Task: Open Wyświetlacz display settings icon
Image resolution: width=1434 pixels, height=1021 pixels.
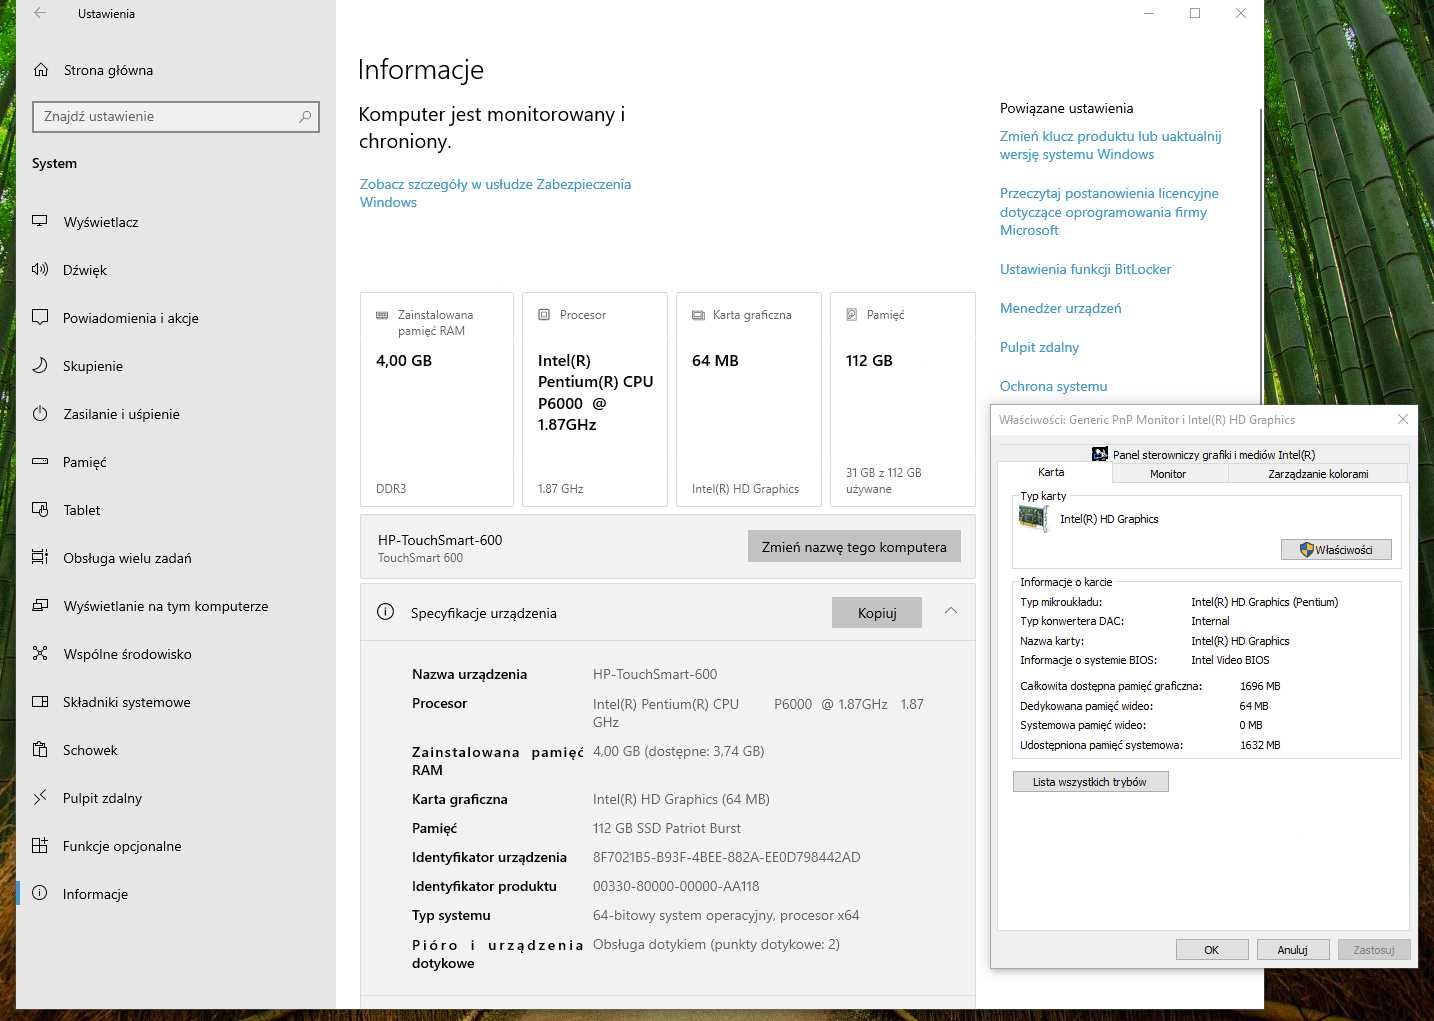Action: pos(40,221)
